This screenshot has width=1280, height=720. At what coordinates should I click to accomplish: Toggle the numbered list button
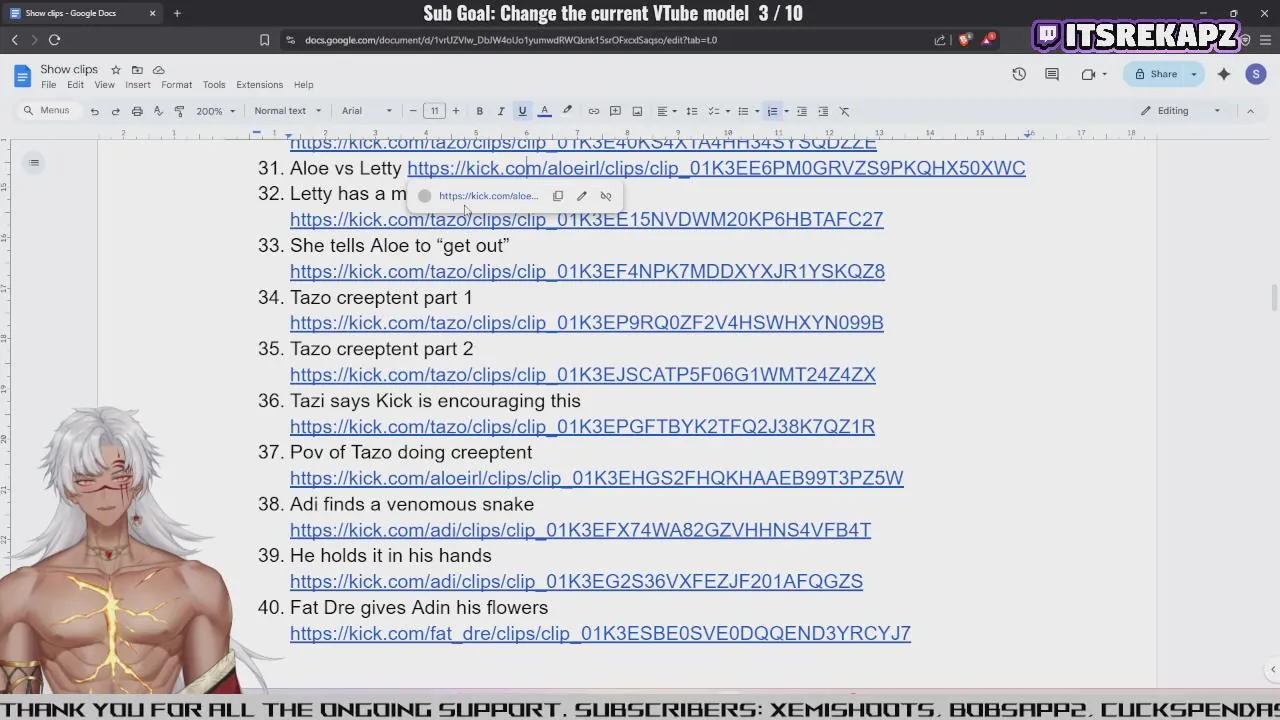[772, 111]
